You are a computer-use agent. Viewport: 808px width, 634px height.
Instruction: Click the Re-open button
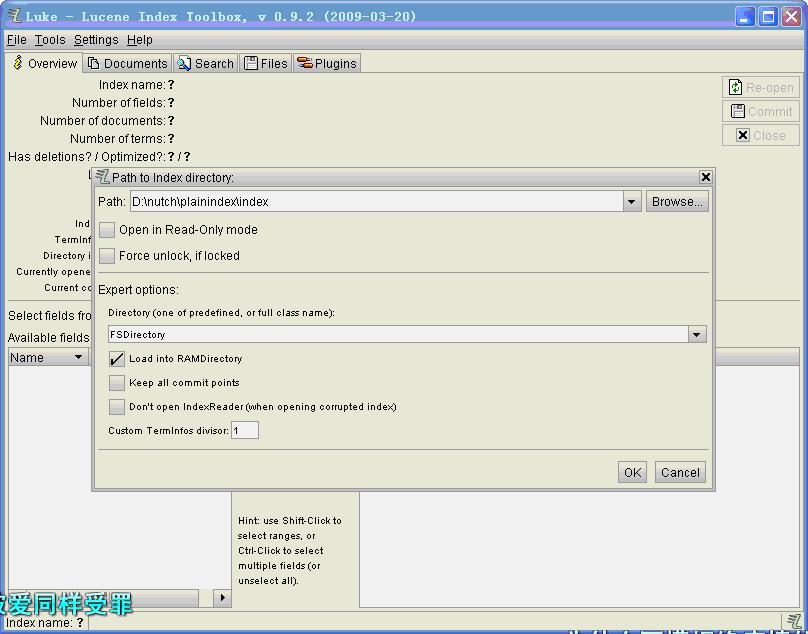click(761, 88)
